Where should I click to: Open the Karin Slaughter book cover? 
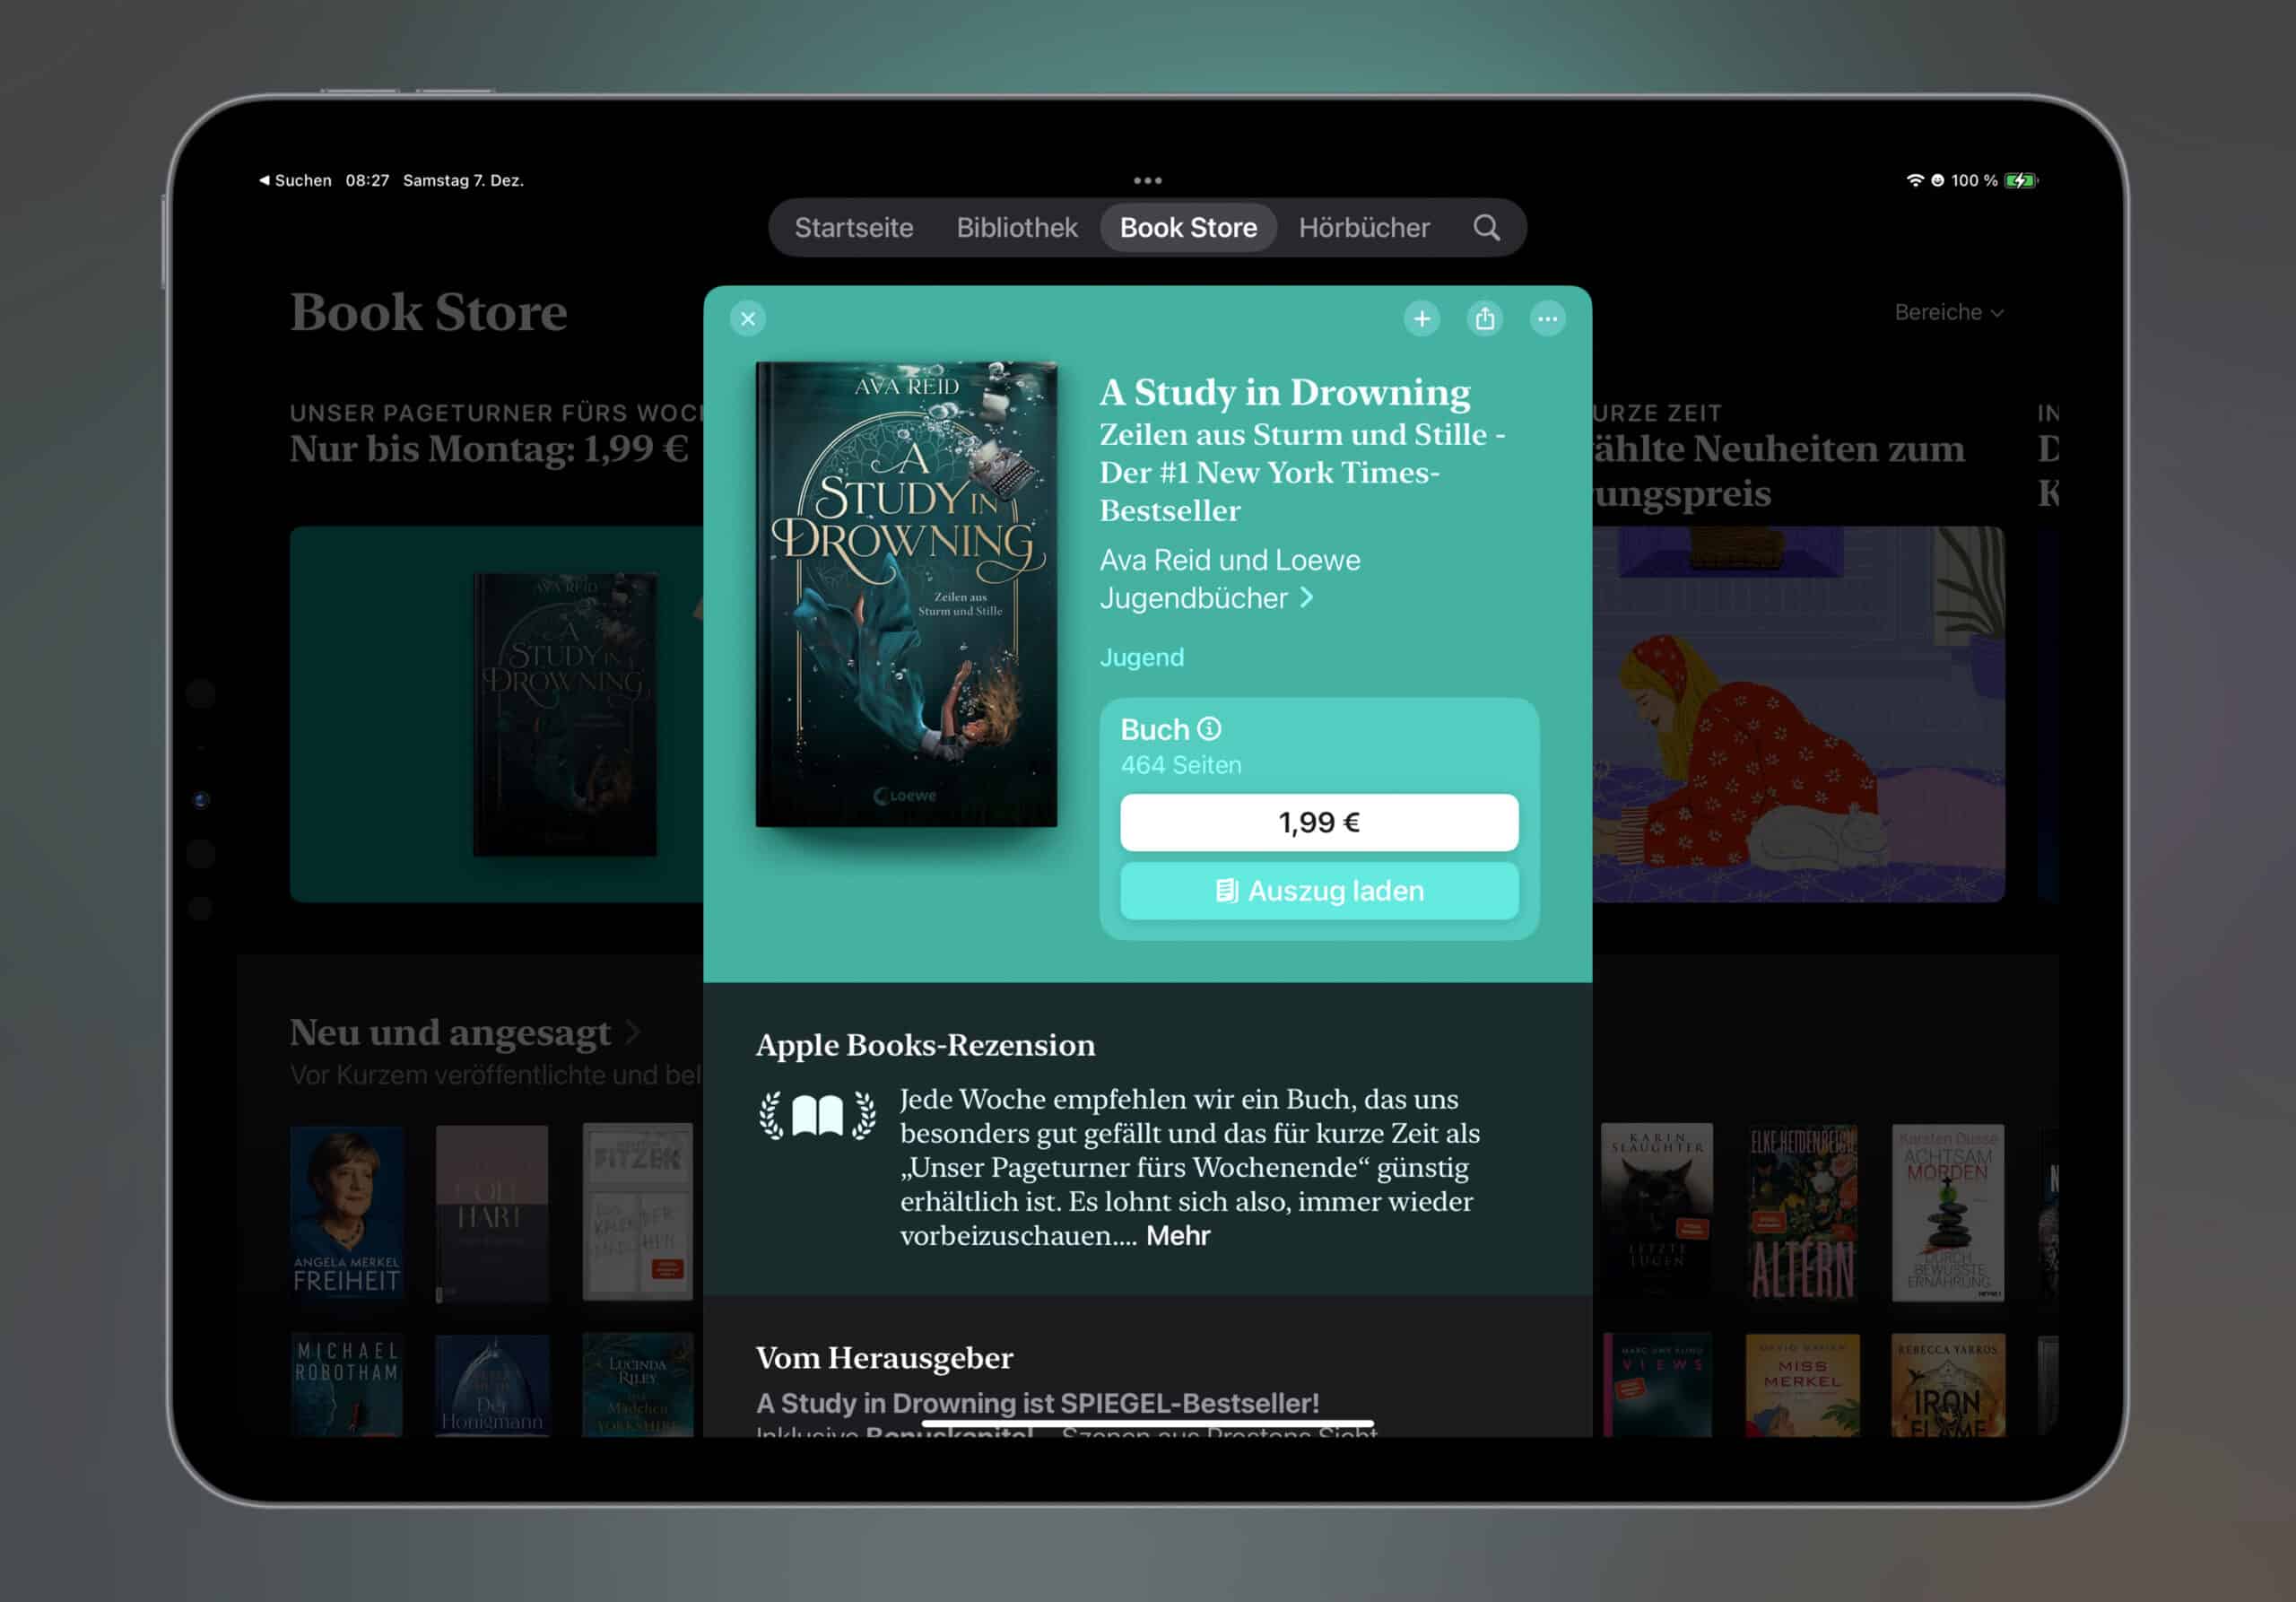pyautogui.click(x=1657, y=1212)
